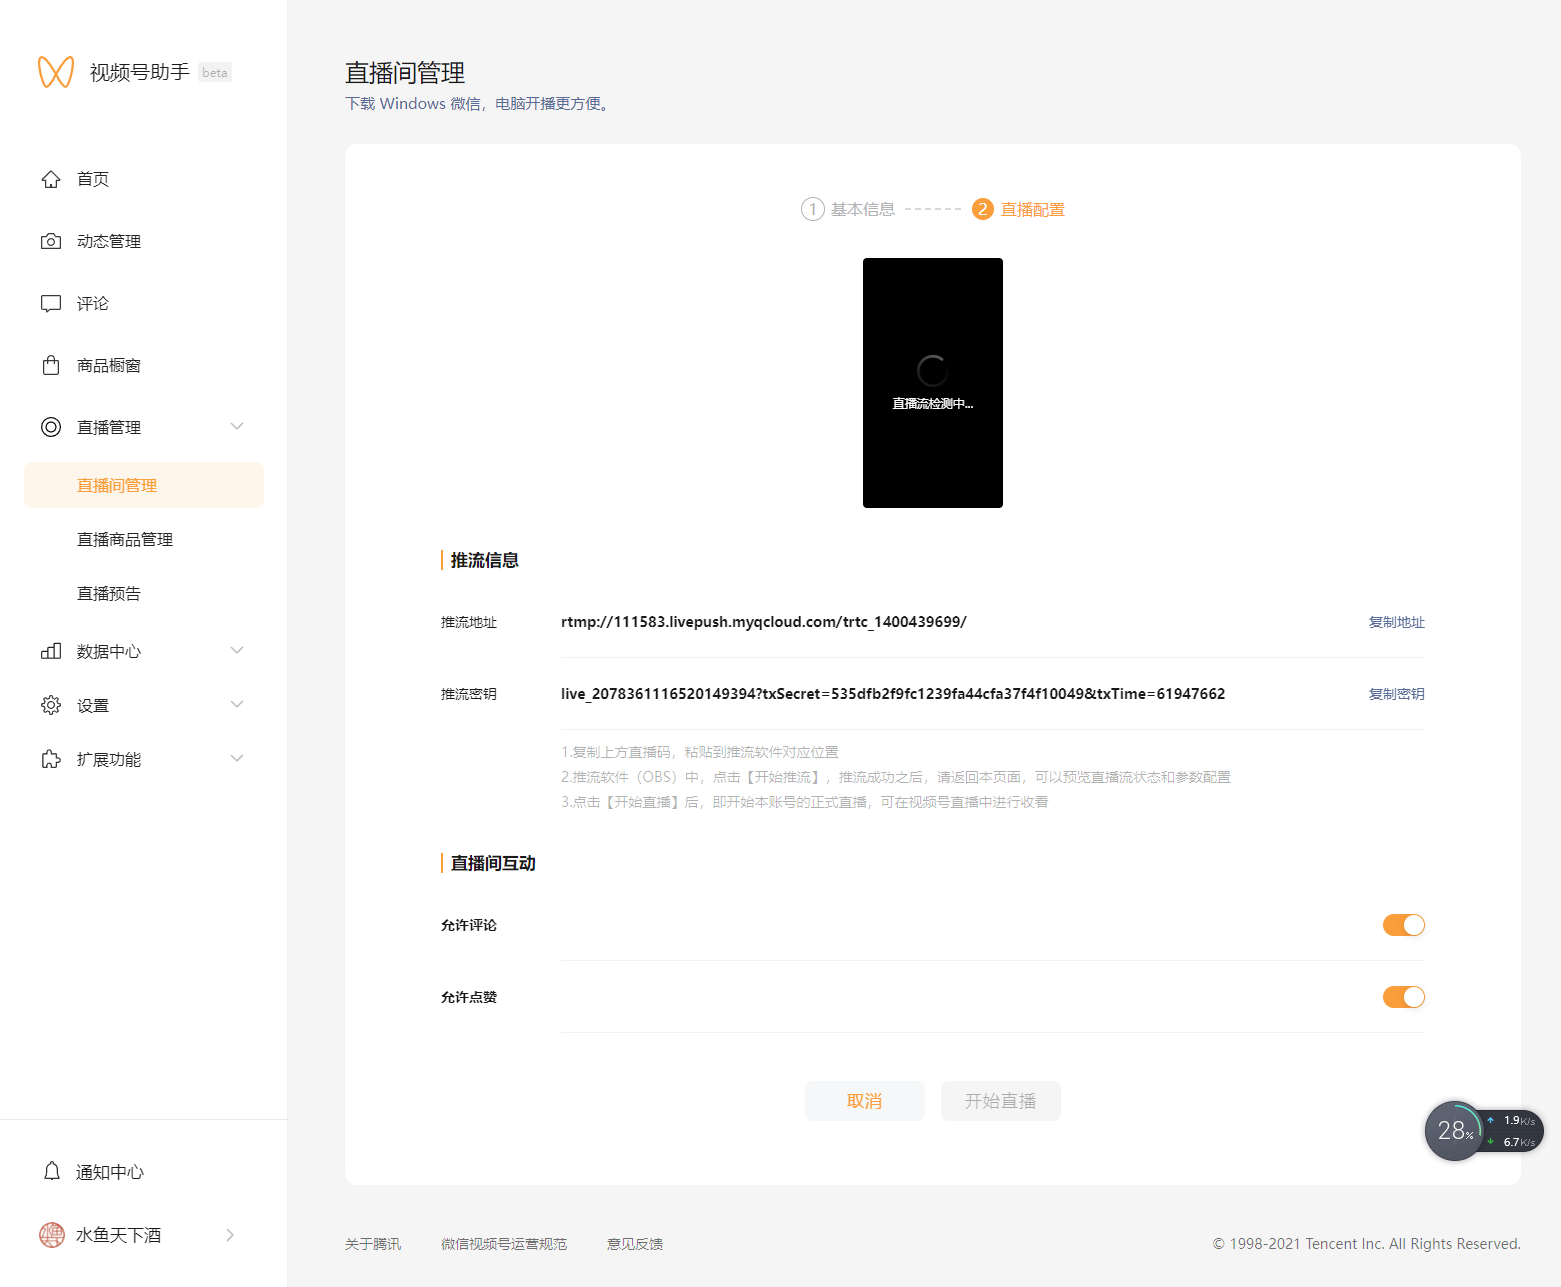
Task: Select the 直播间管理 submenu item
Action: click(144, 485)
